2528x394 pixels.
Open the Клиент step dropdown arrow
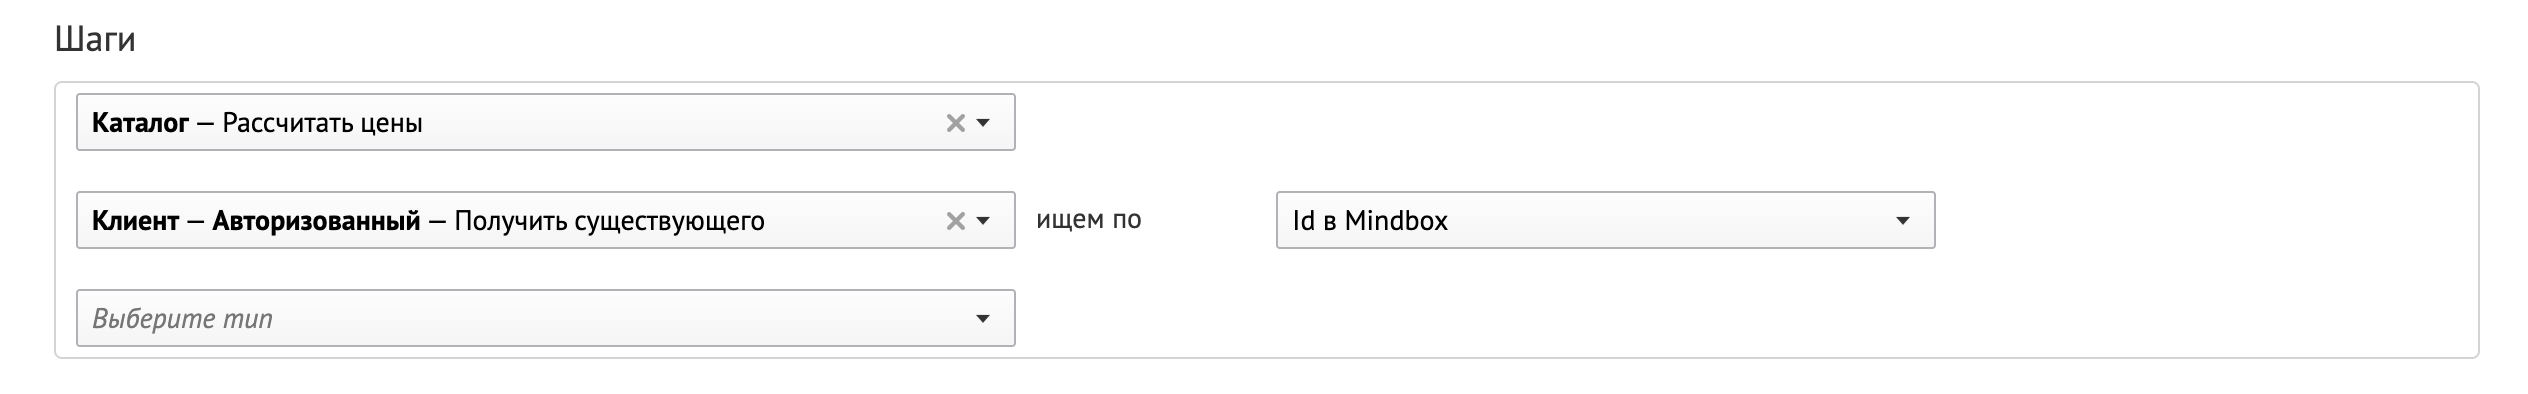[983, 221]
